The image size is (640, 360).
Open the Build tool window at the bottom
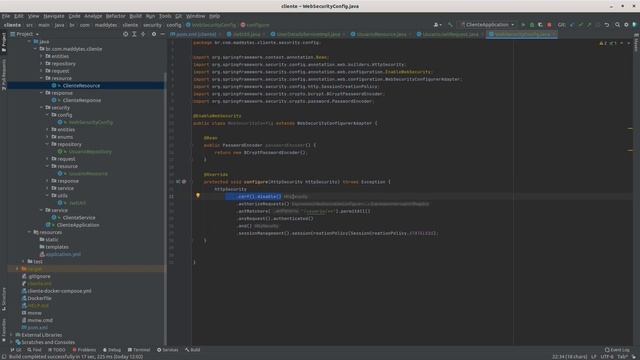(193, 350)
